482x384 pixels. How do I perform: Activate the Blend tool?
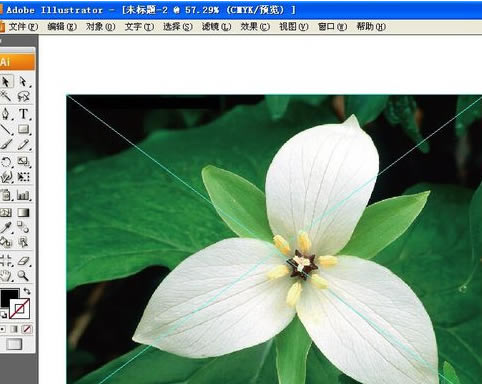coord(23,227)
